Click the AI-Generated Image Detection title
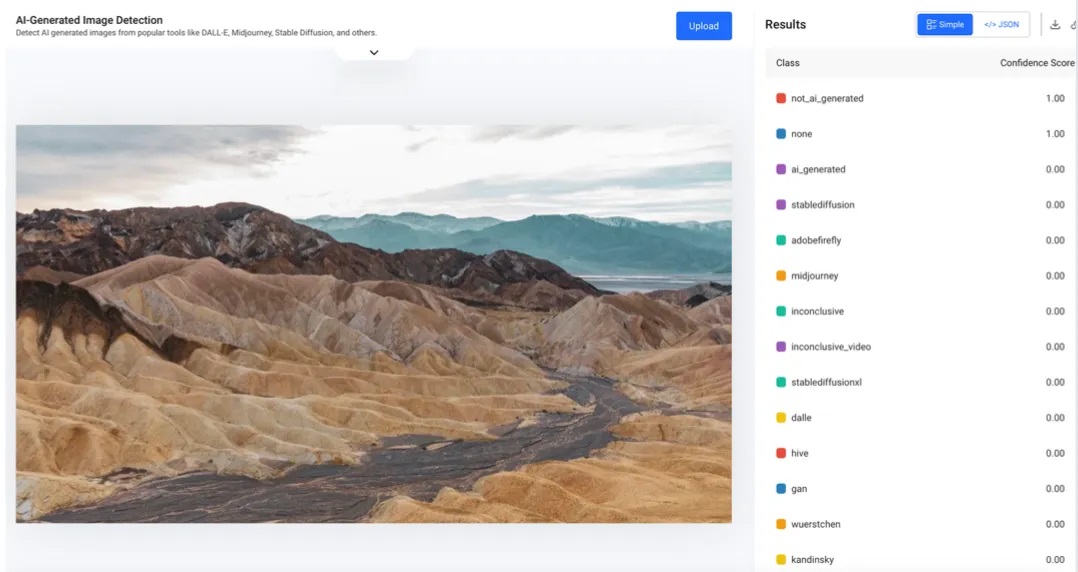1078x572 pixels. 89,20
